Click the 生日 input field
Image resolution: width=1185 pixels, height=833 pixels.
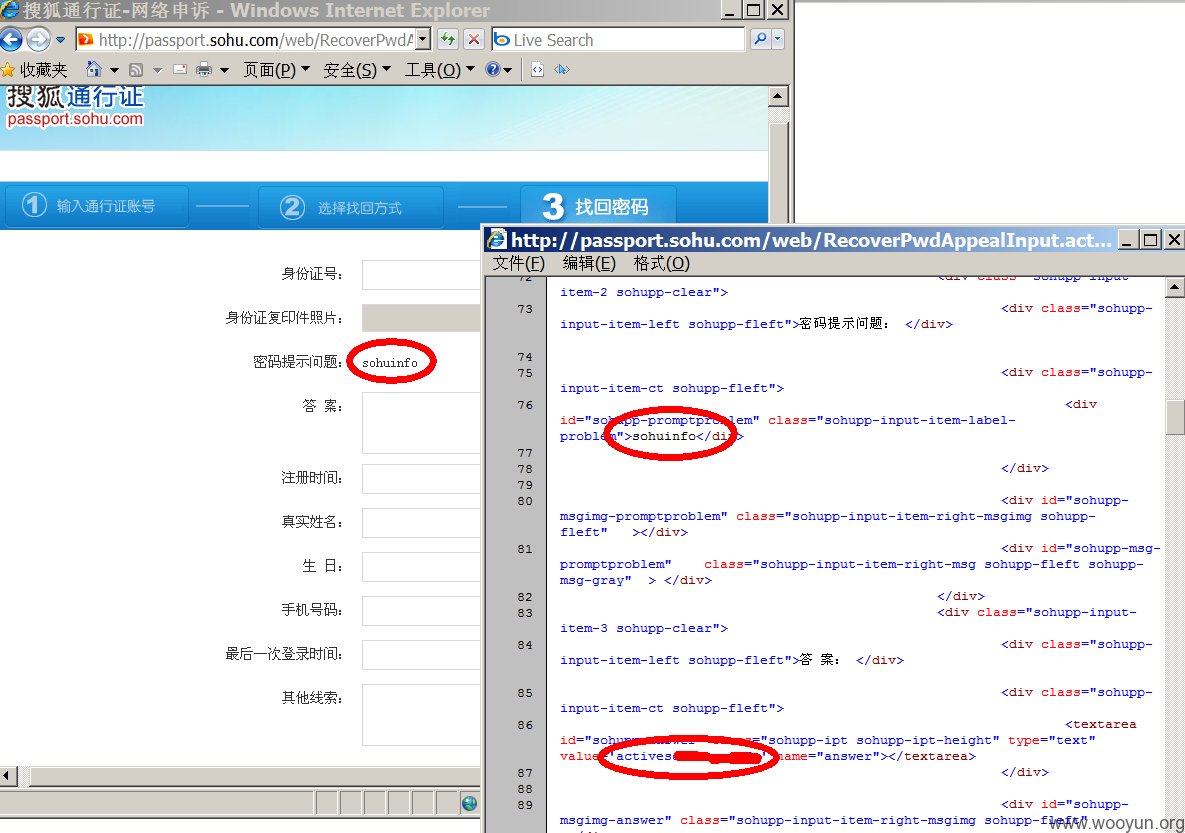421,566
